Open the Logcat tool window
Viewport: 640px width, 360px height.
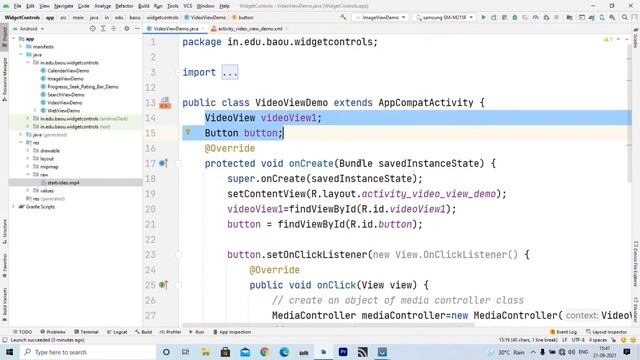tap(117, 332)
